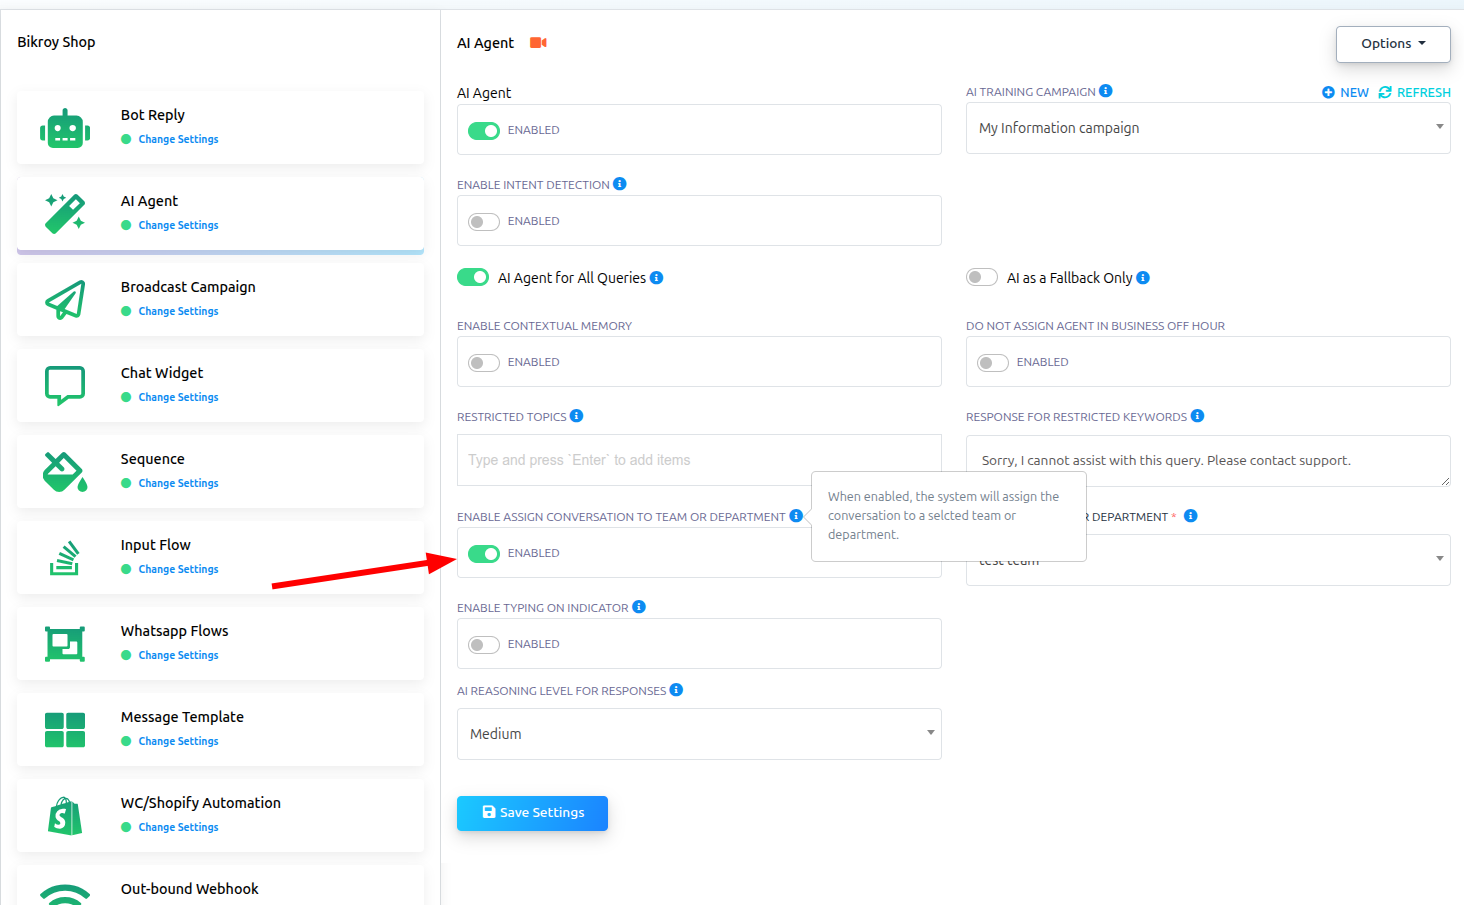Click the Chat Widget speech bubble icon
Image resolution: width=1464 pixels, height=905 pixels.
click(x=65, y=385)
